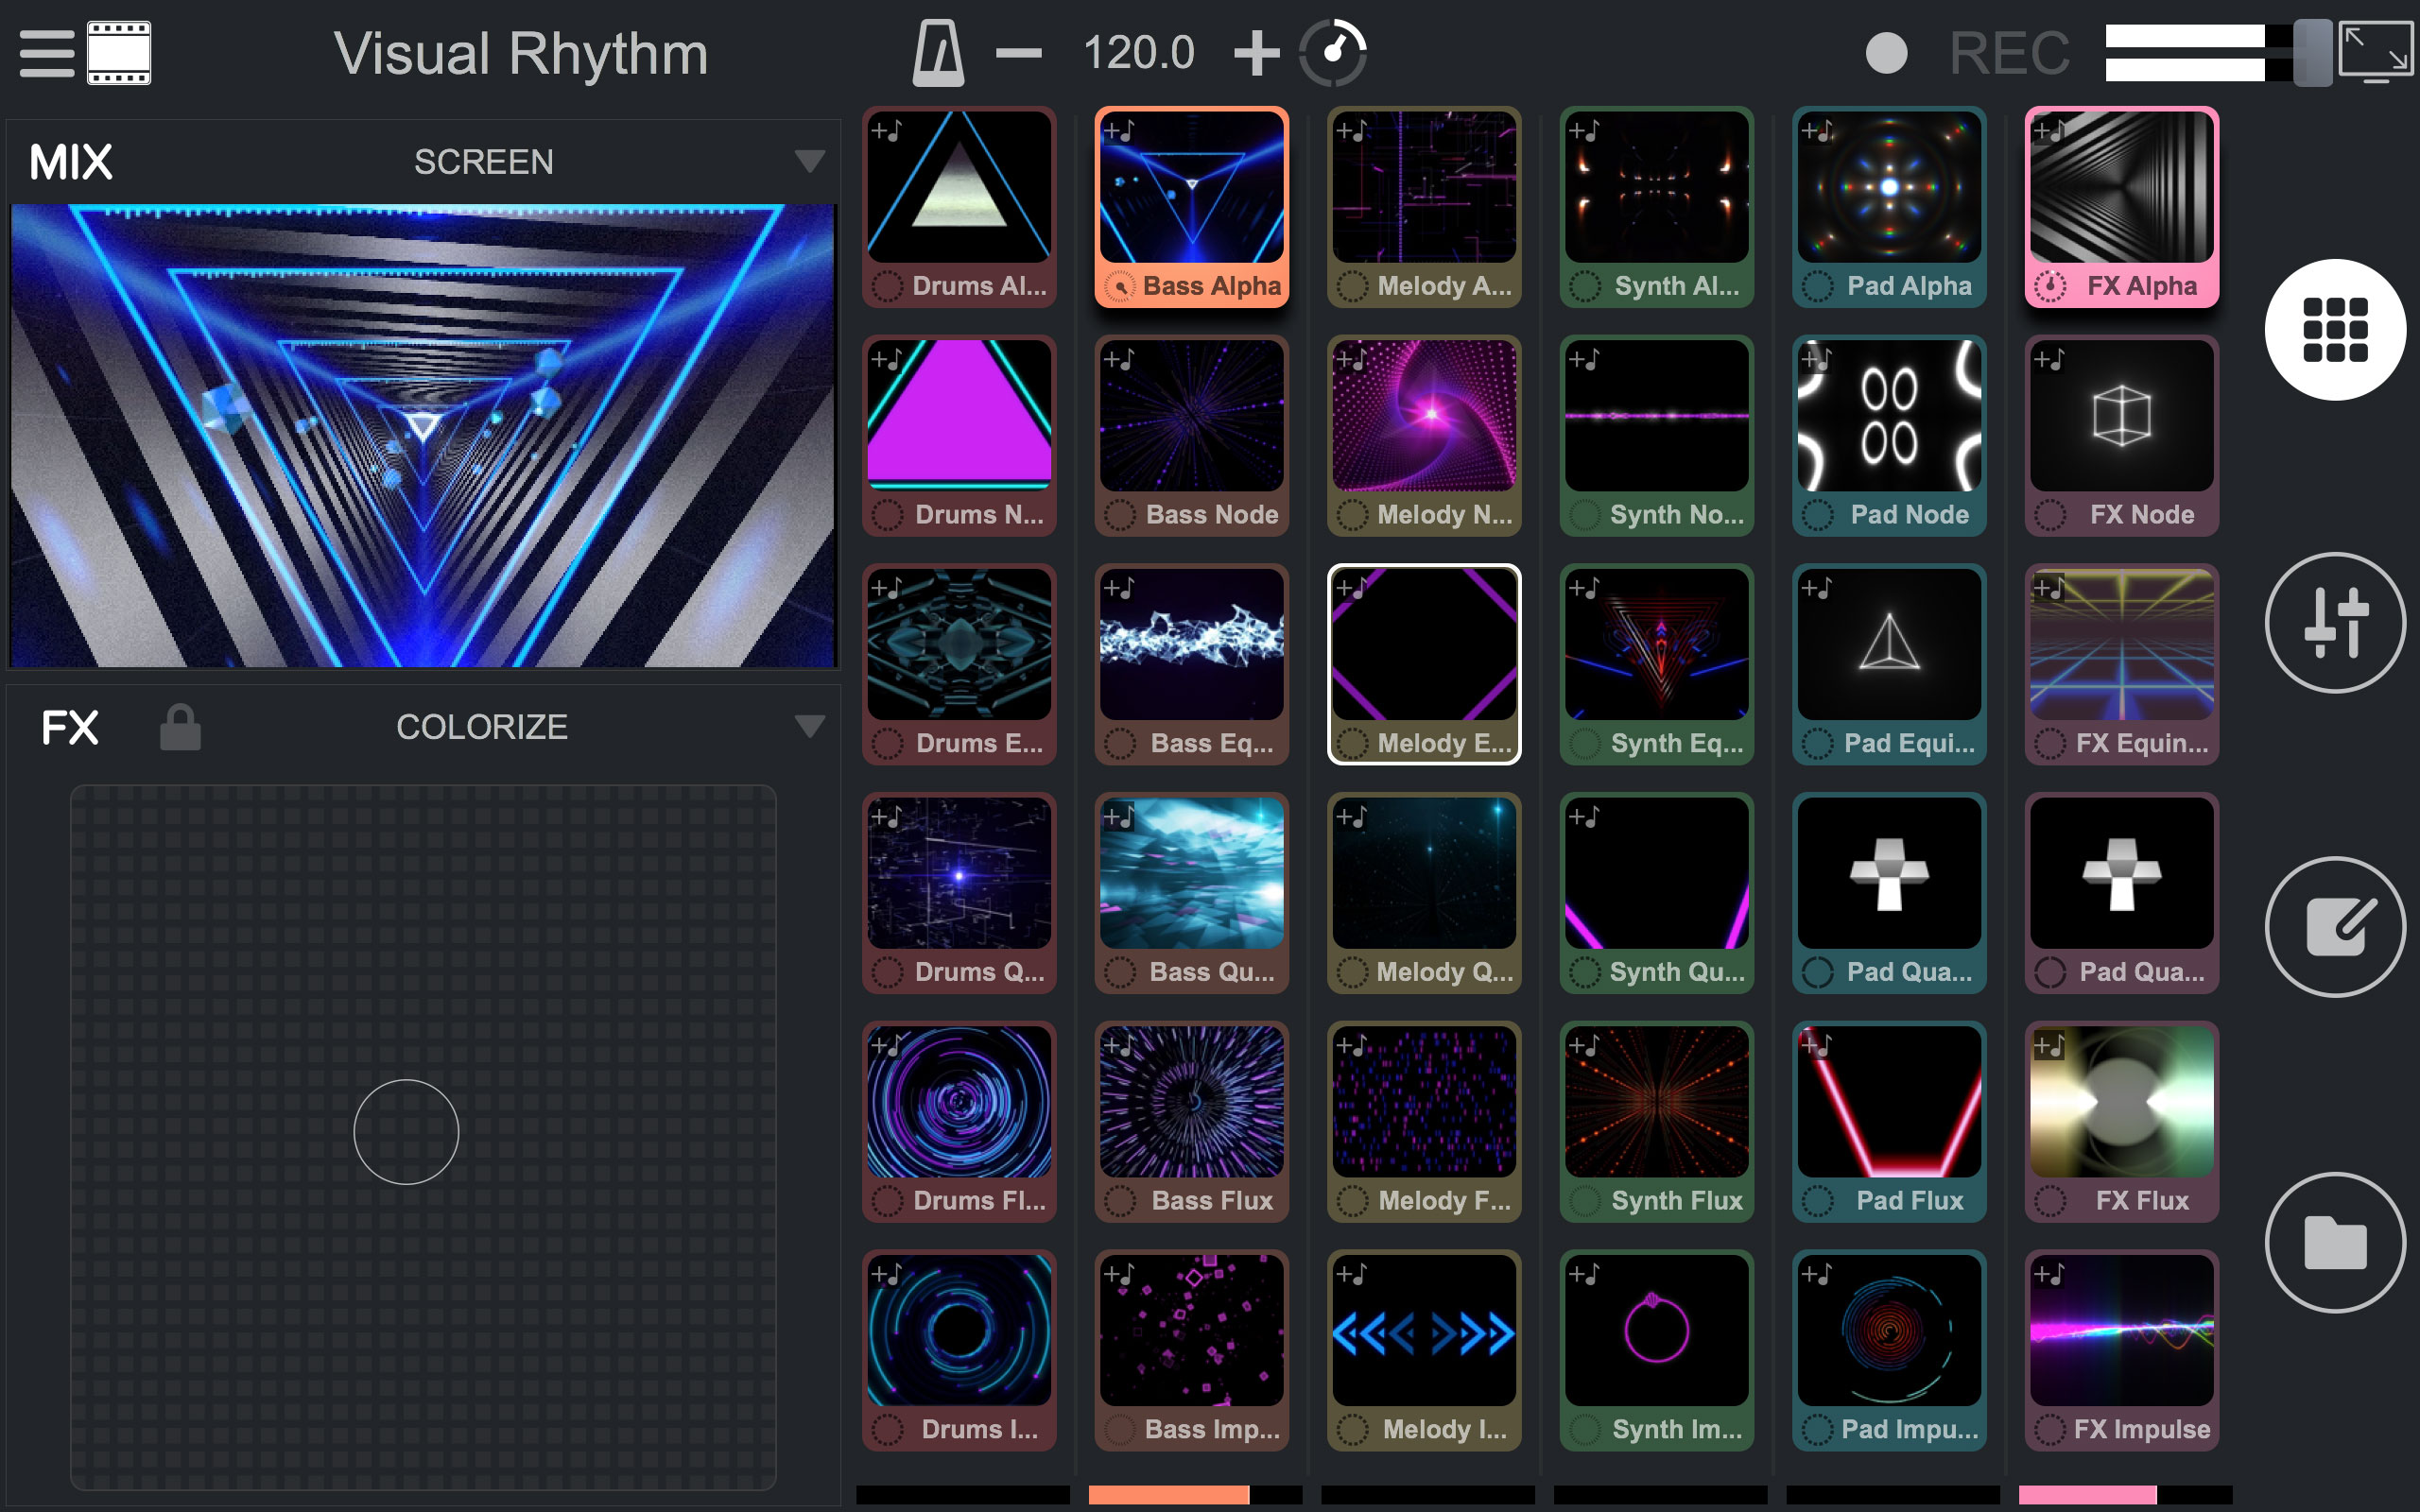
Task: Open the sample browser folder
Action: [x=2334, y=1240]
